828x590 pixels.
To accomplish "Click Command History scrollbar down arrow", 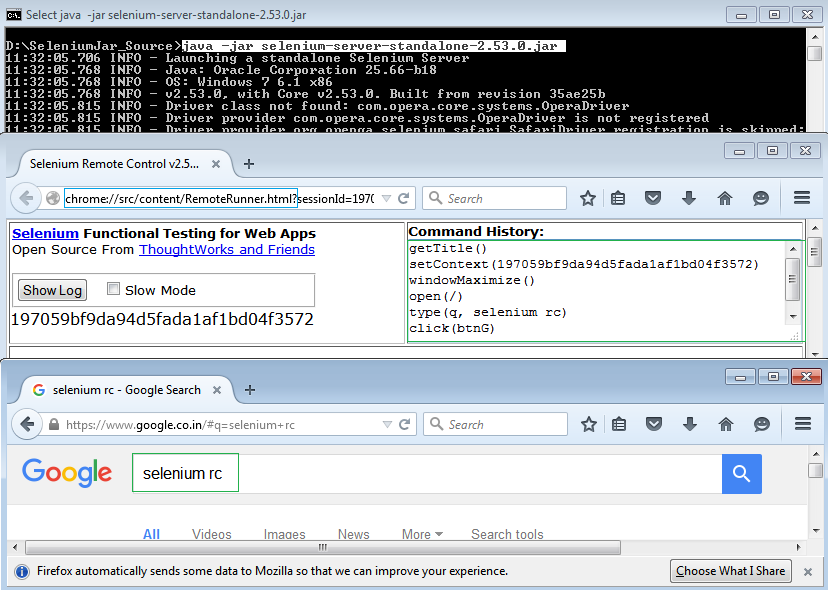I will coord(793,316).
